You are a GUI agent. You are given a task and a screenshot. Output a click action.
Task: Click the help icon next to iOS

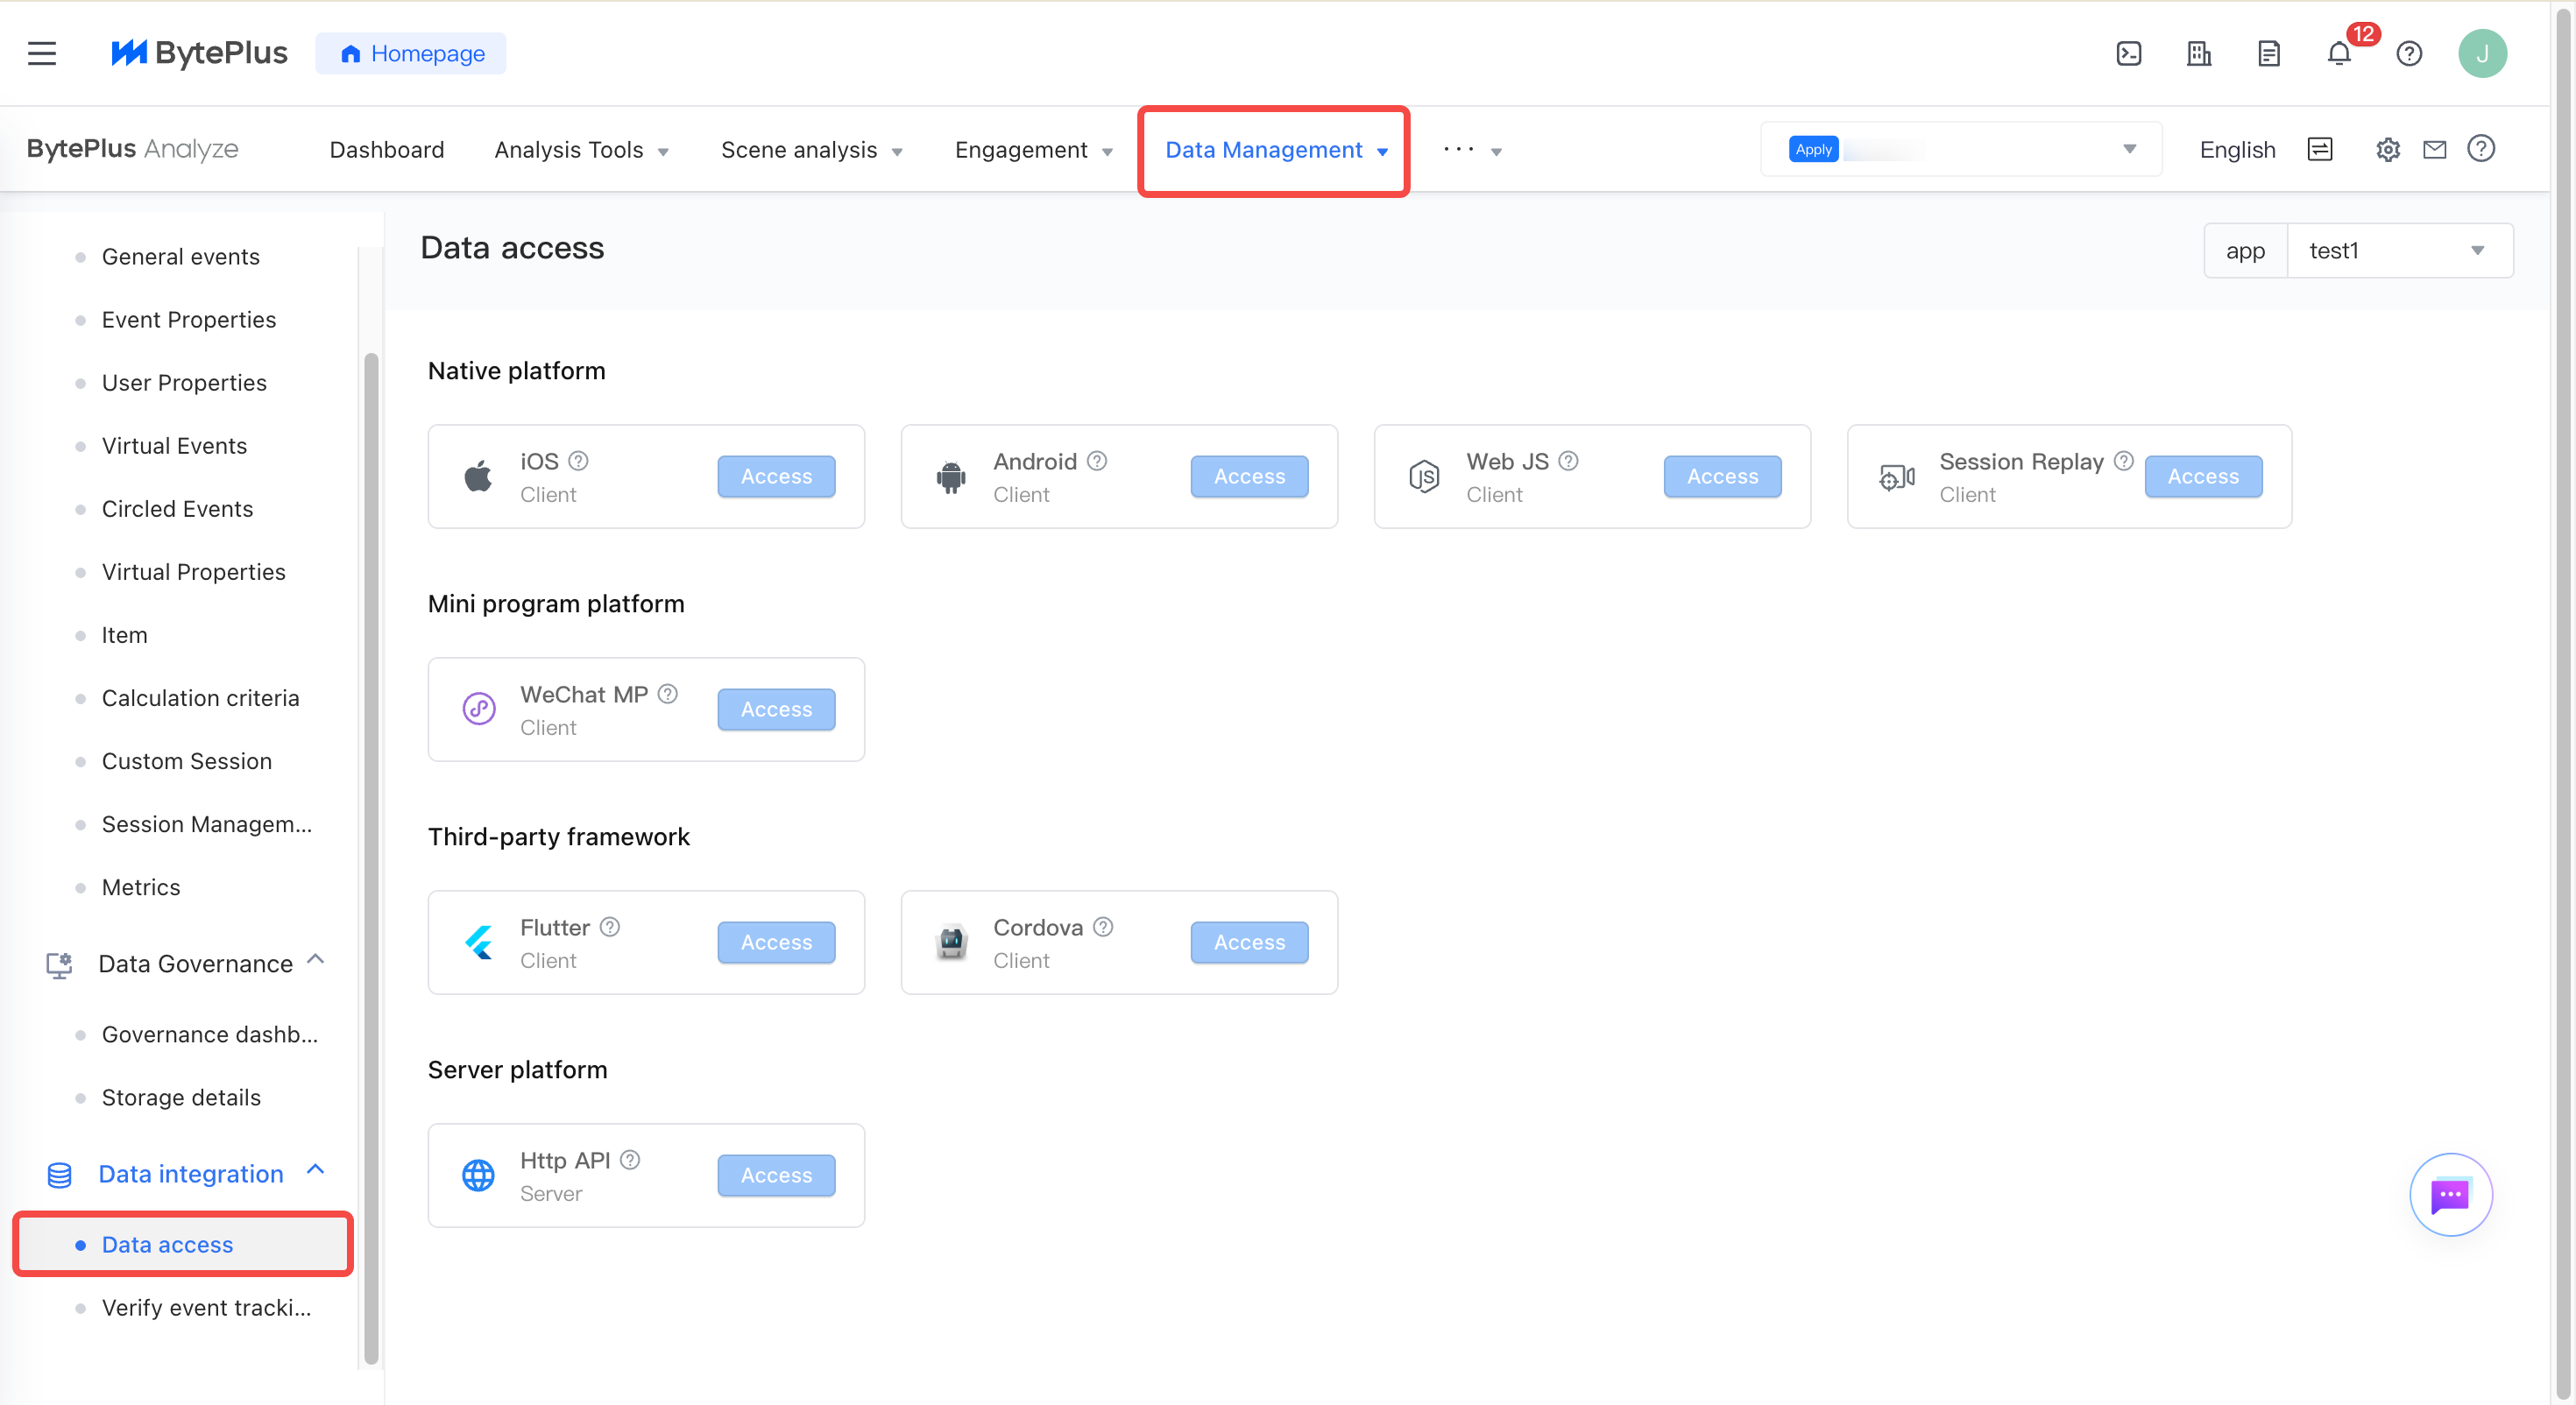(578, 461)
